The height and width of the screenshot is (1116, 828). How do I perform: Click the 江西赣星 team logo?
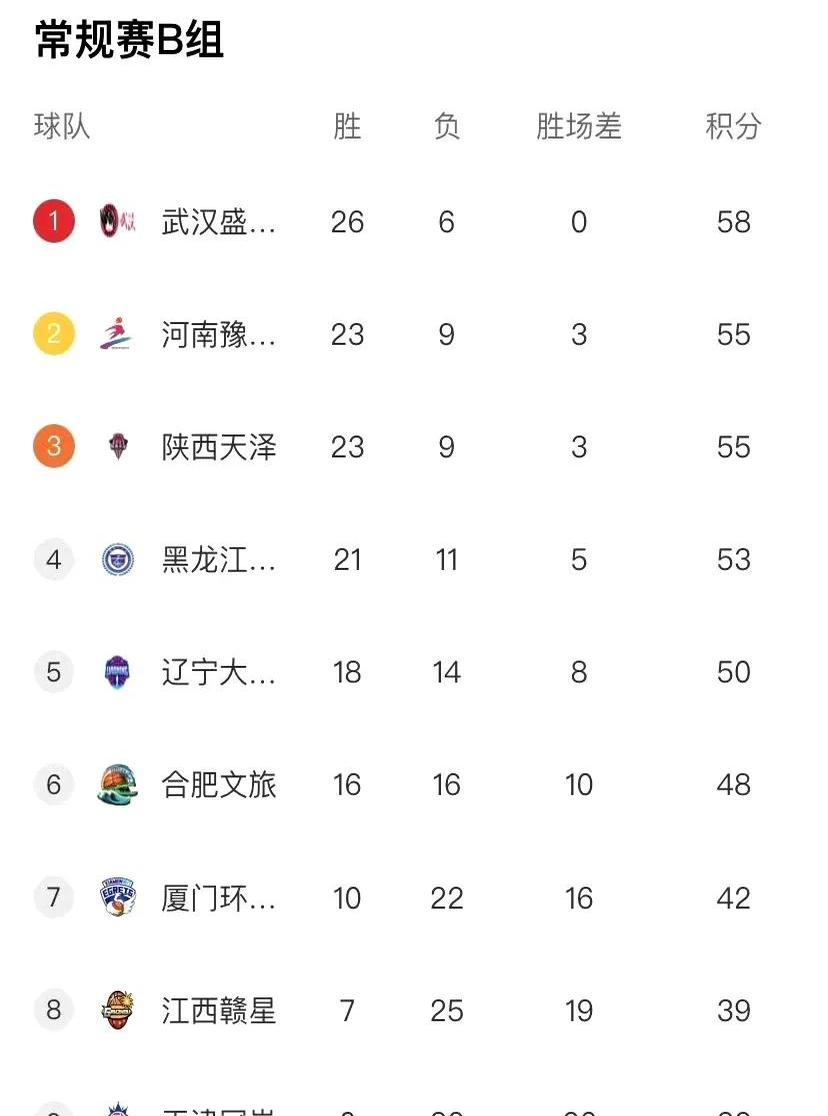(117, 1010)
